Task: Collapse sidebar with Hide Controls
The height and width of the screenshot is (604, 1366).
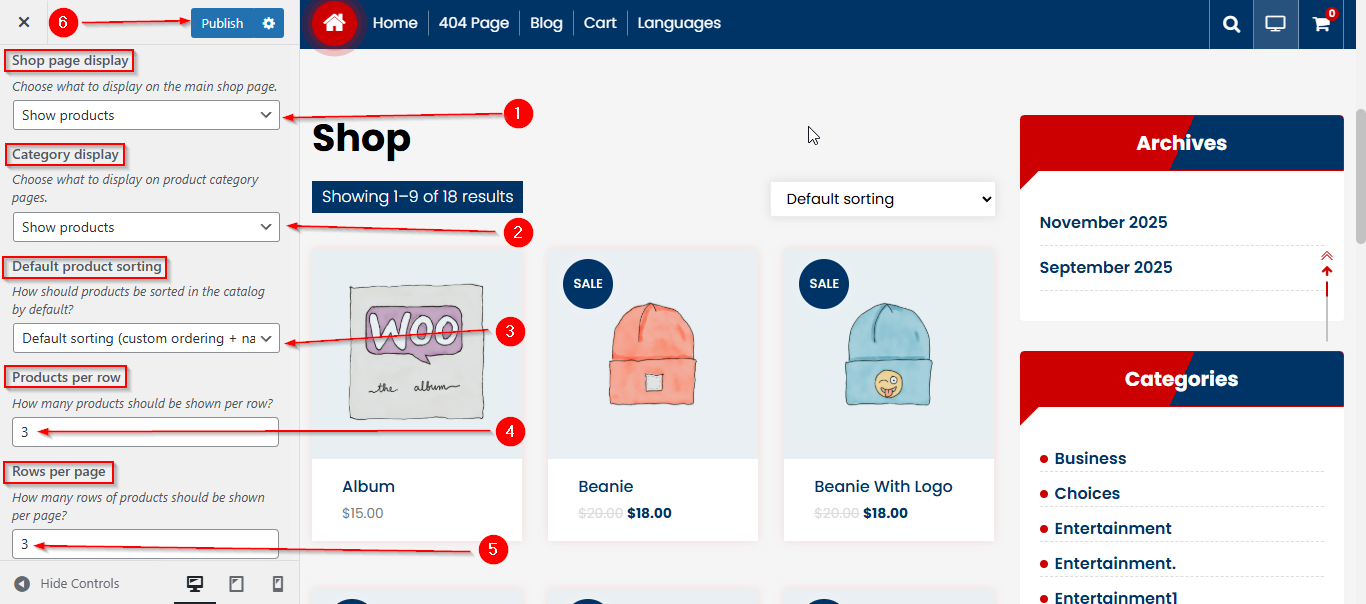Action: pyautogui.click(x=68, y=584)
